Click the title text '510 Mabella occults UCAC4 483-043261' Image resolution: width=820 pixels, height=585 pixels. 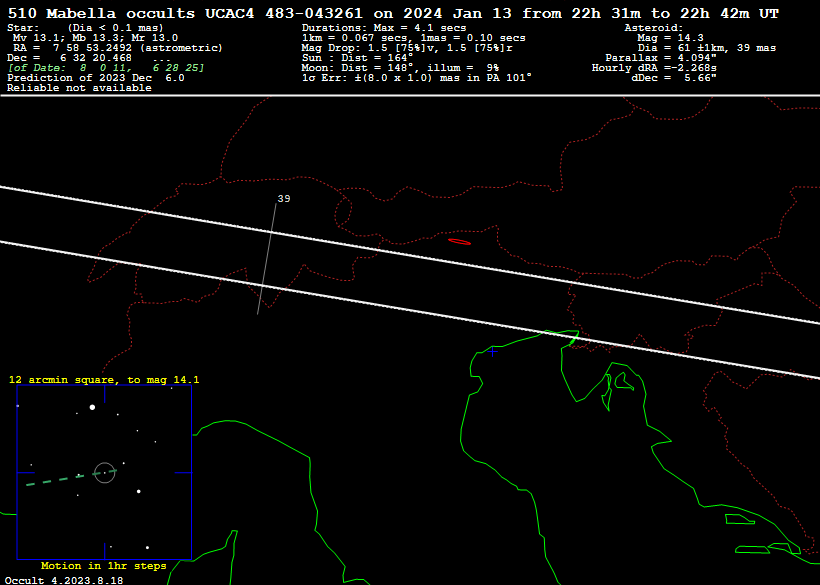[185, 14]
